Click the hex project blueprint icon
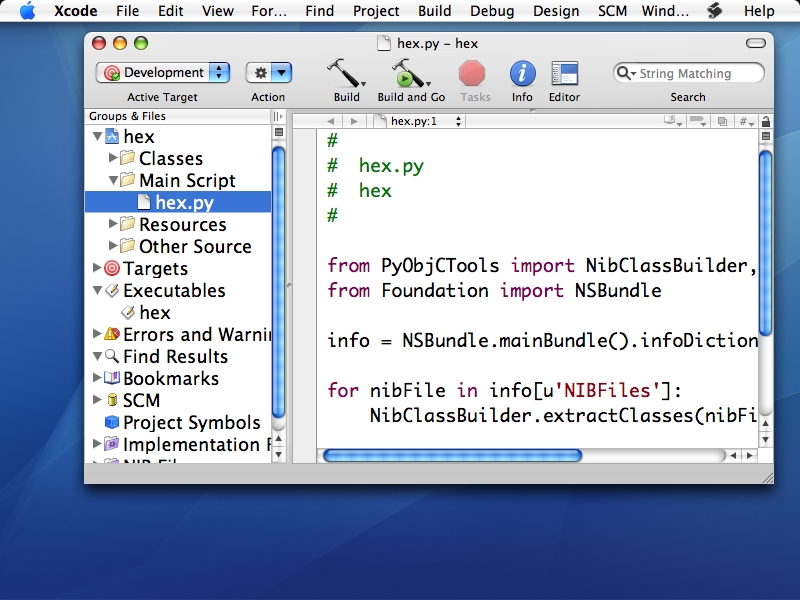 coord(112,136)
